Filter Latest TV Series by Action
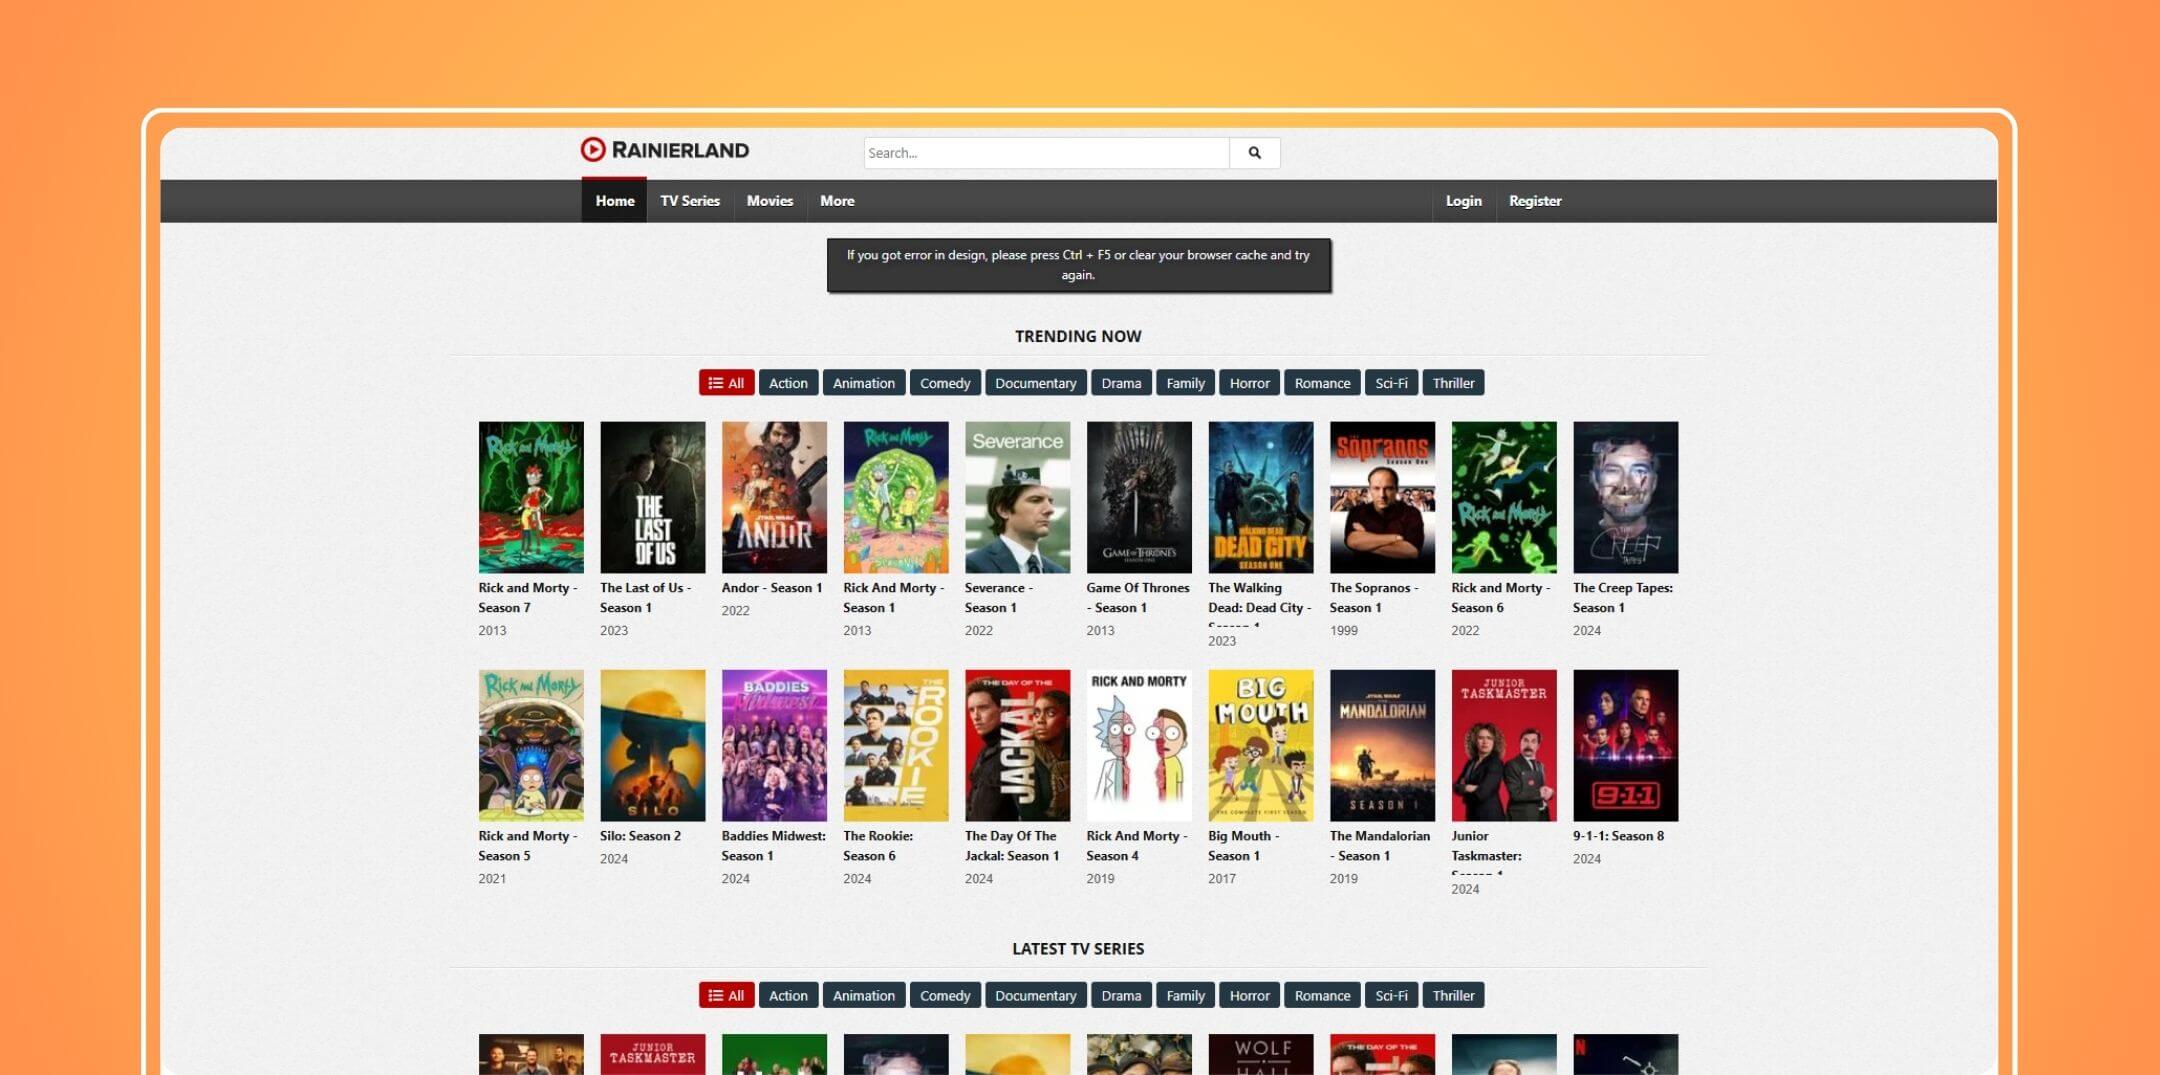Screen dimensions: 2160x1075 click(788, 995)
